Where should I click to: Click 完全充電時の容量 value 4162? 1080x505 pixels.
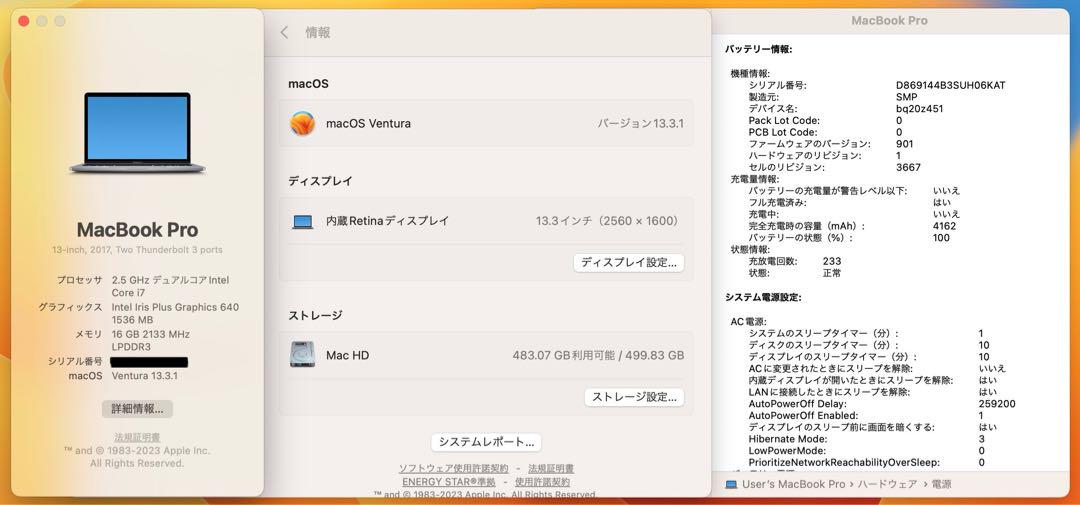[944, 226]
